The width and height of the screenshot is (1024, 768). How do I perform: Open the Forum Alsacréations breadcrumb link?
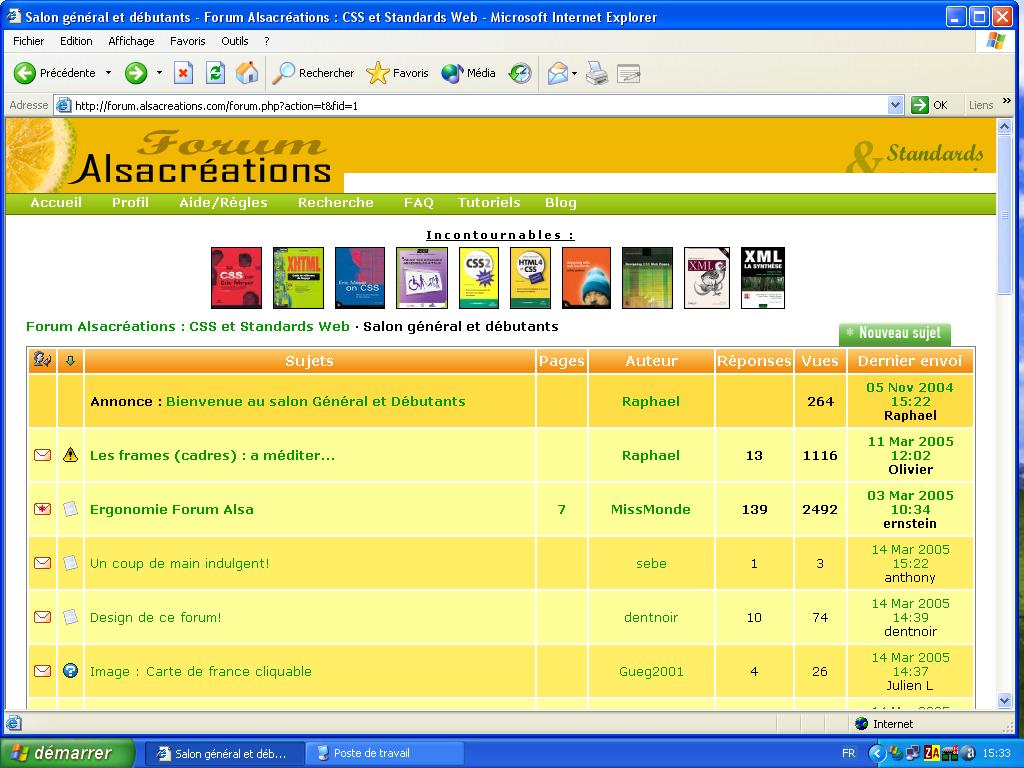[x=187, y=327]
